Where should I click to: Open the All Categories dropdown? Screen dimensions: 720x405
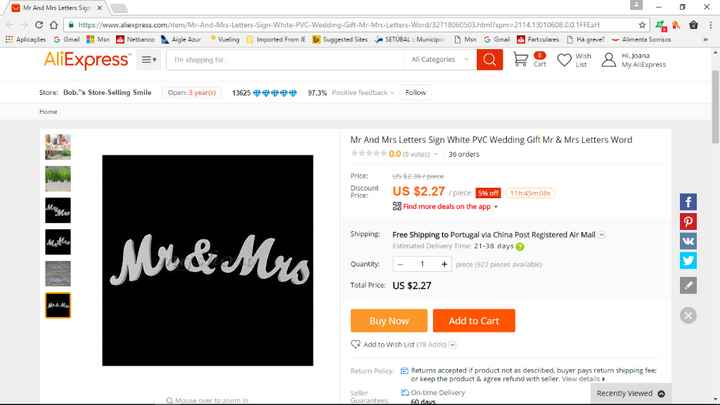pyautogui.click(x=439, y=60)
